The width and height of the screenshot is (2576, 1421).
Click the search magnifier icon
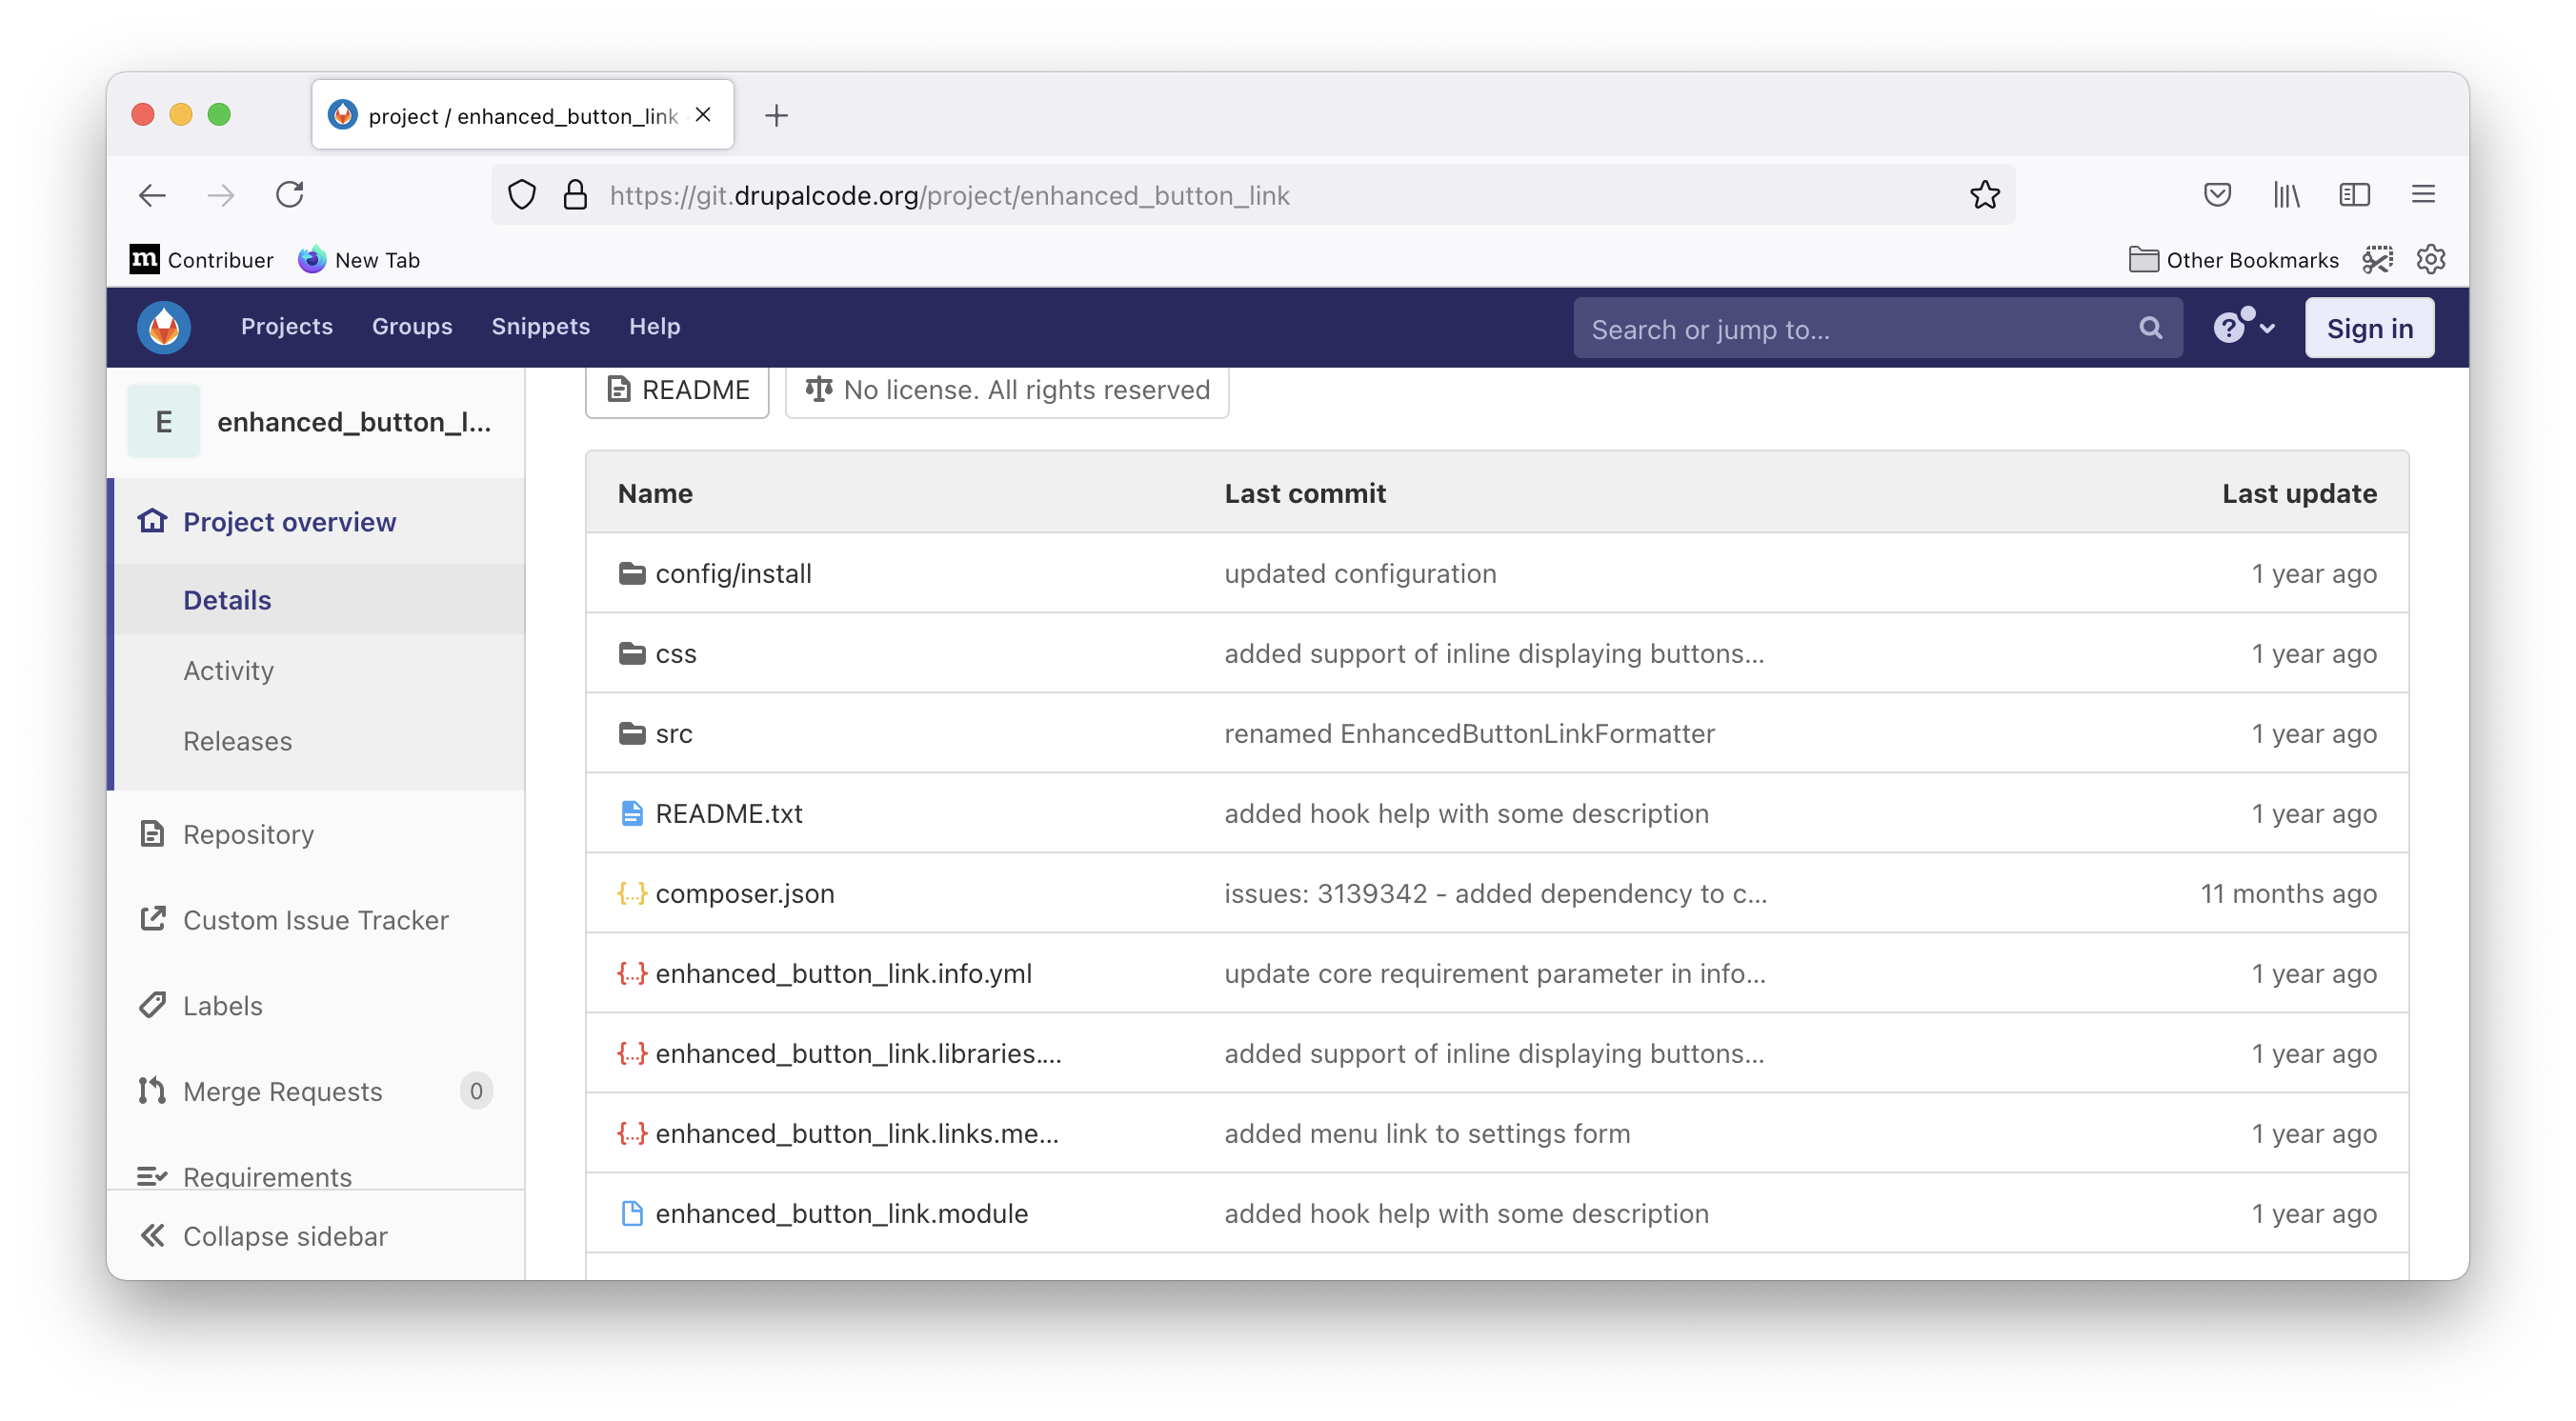(2150, 327)
